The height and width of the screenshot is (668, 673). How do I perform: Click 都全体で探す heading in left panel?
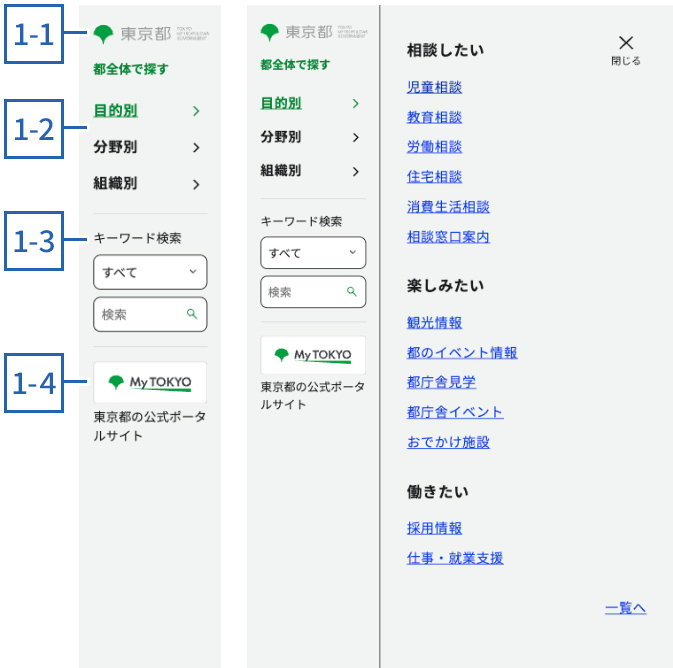131,69
